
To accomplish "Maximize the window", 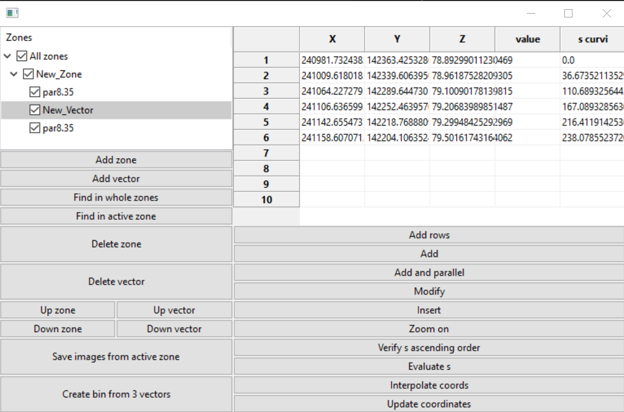I will click(569, 14).
